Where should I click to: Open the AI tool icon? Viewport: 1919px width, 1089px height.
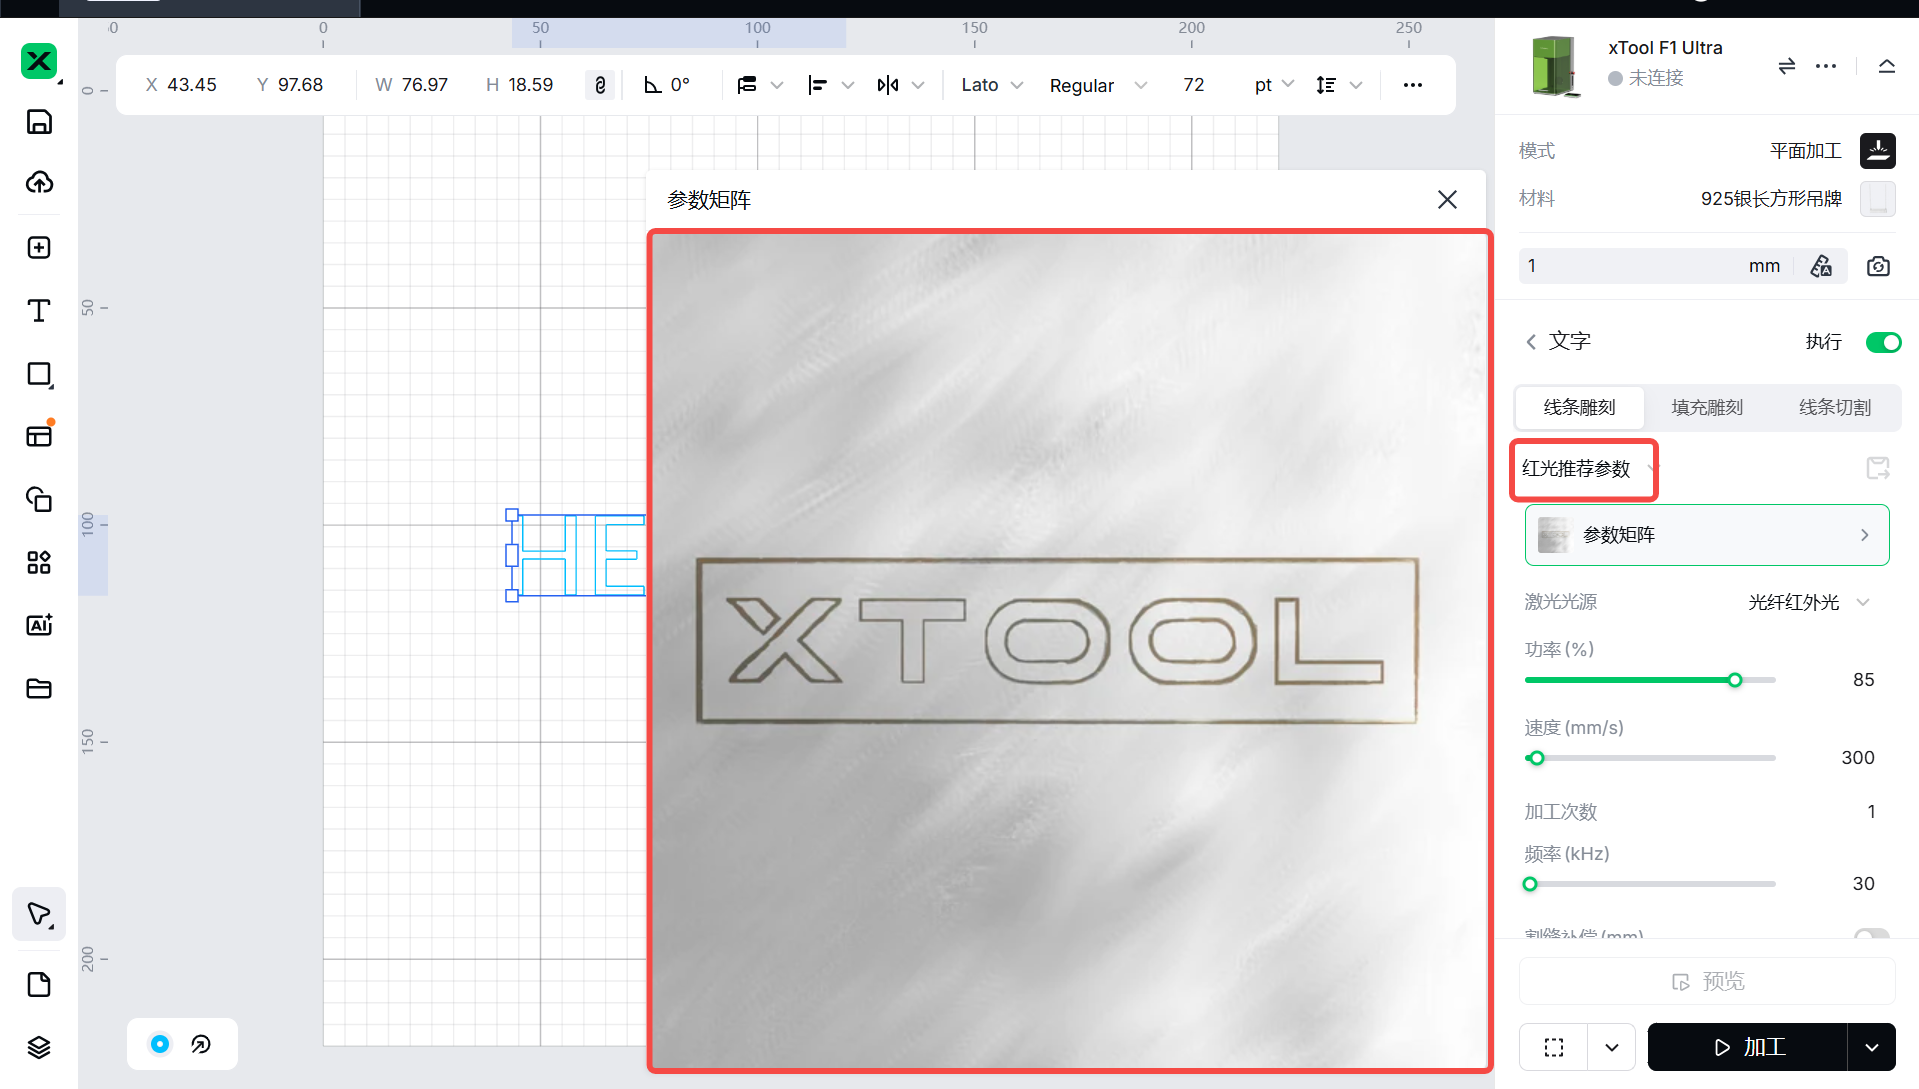39,625
